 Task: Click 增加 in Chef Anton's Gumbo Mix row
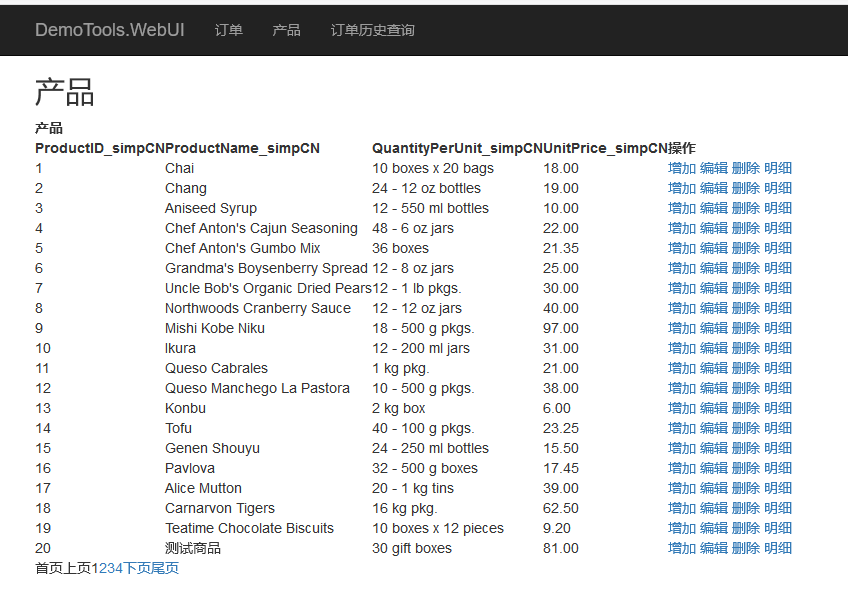click(x=682, y=248)
